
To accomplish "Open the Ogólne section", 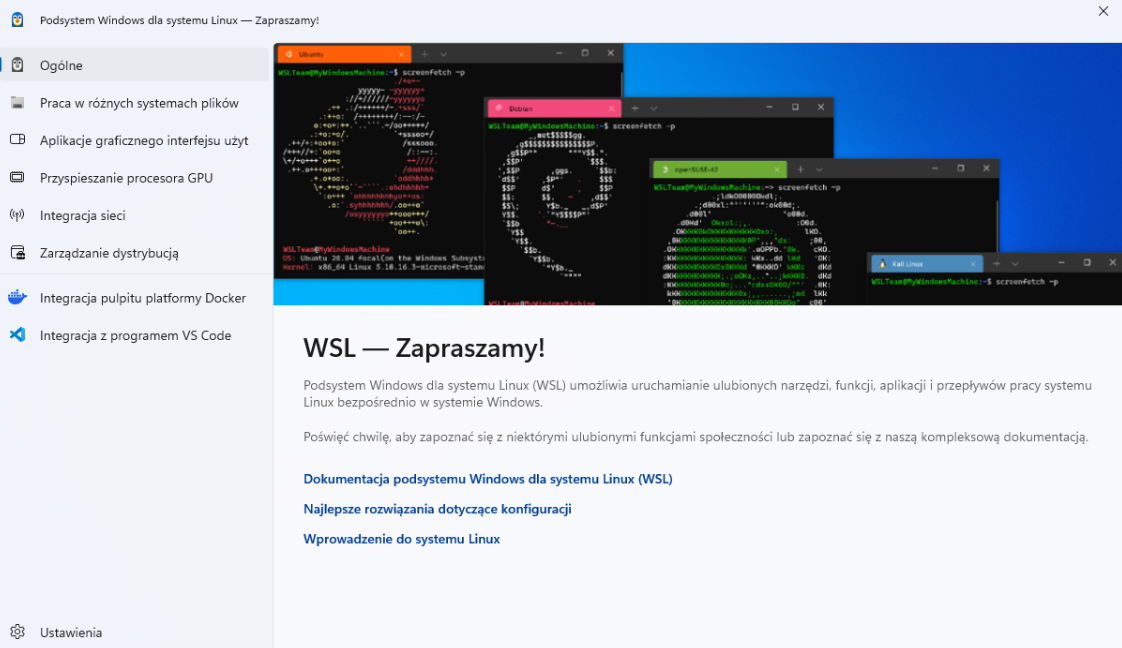I will coord(135,65).
